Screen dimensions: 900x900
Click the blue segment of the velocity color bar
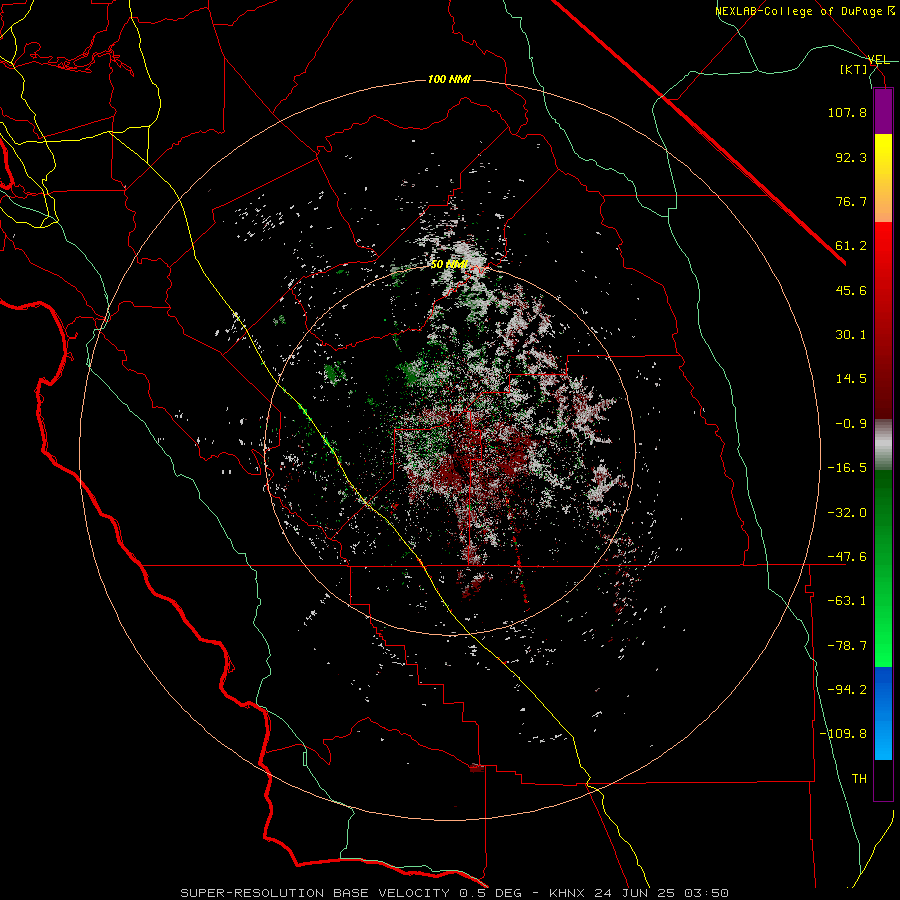click(x=883, y=713)
